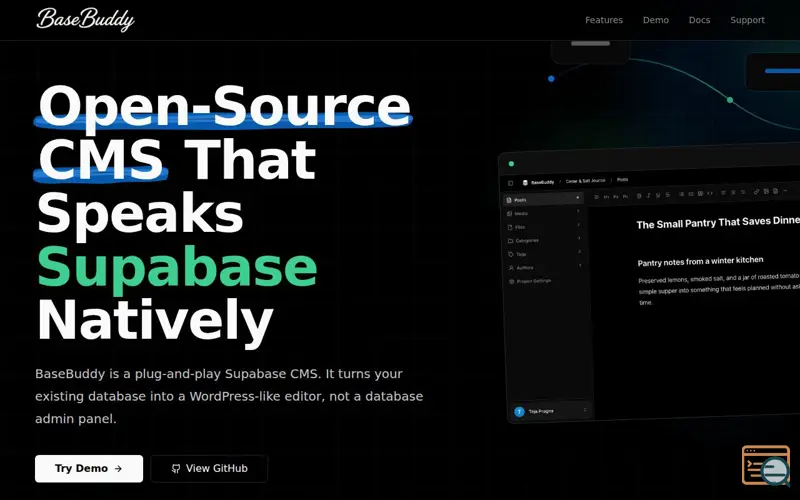Click the align-center icon in editor toolbar
Image resolution: width=800 pixels, height=500 pixels.
click(733, 192)
